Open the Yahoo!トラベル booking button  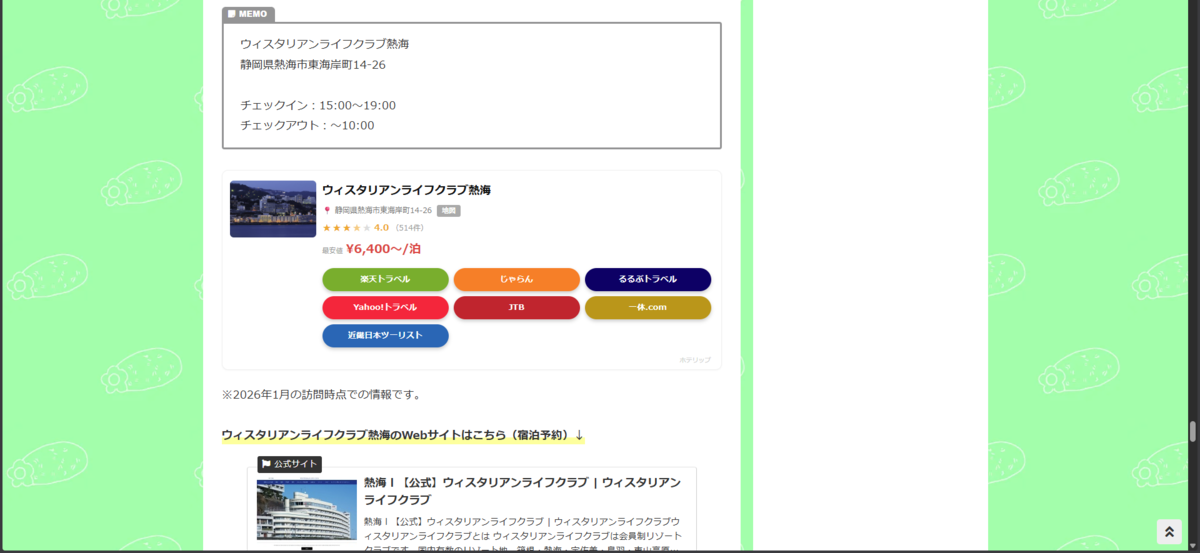[x=385, y=307]
